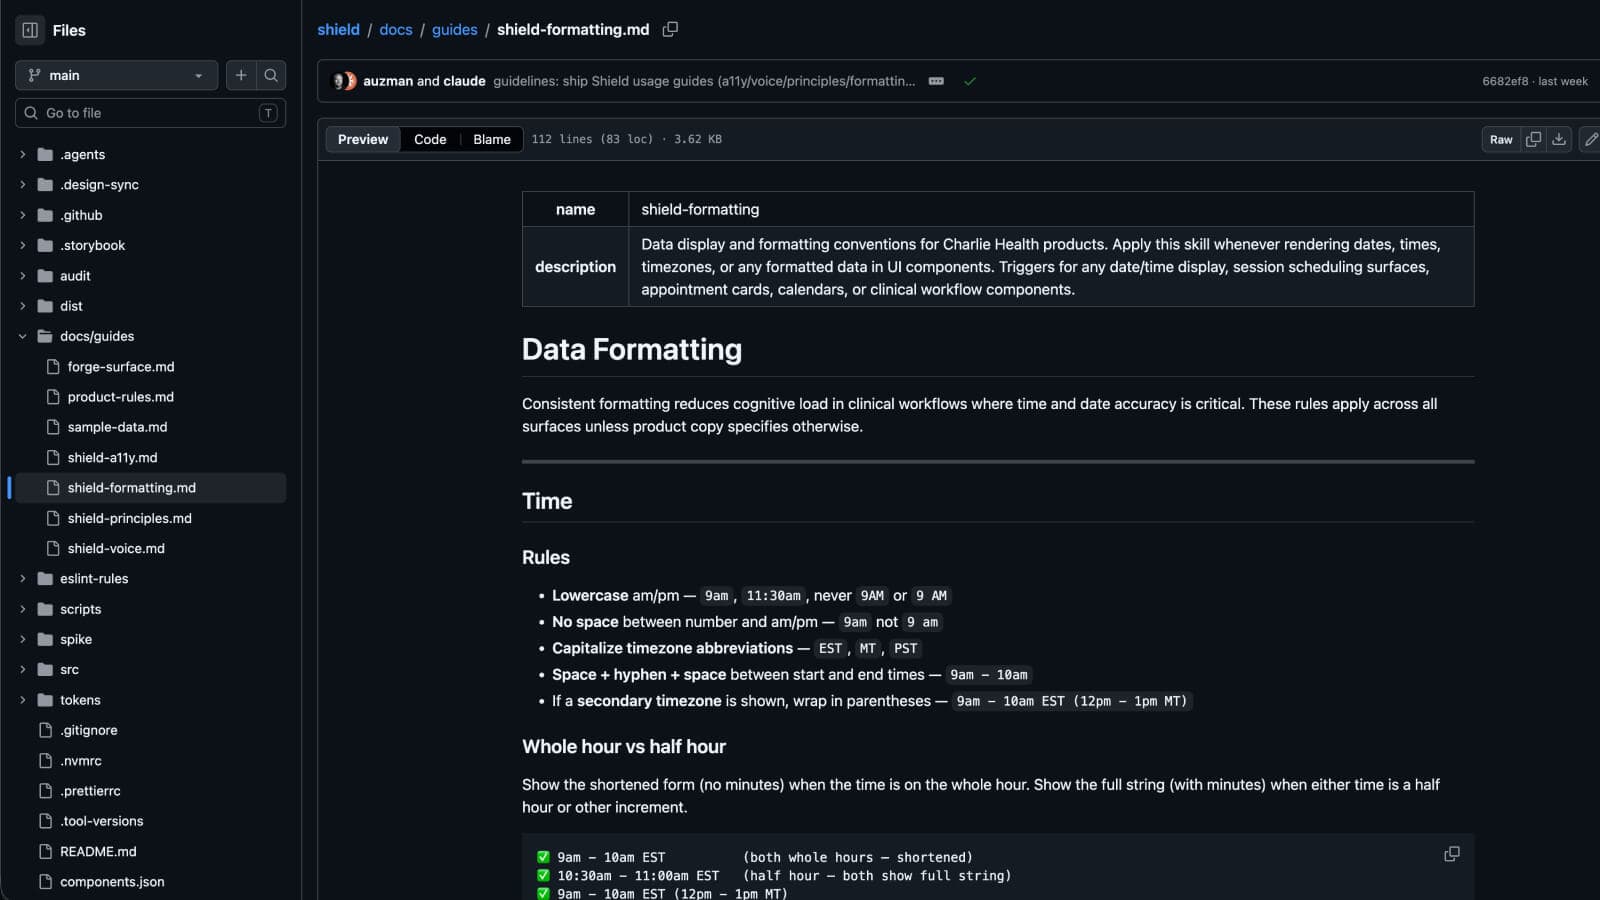The height and width of the screenshot is (900, 1600).
Task: Expand the .design-sync folder chevron
Action: tap(23, 185)
